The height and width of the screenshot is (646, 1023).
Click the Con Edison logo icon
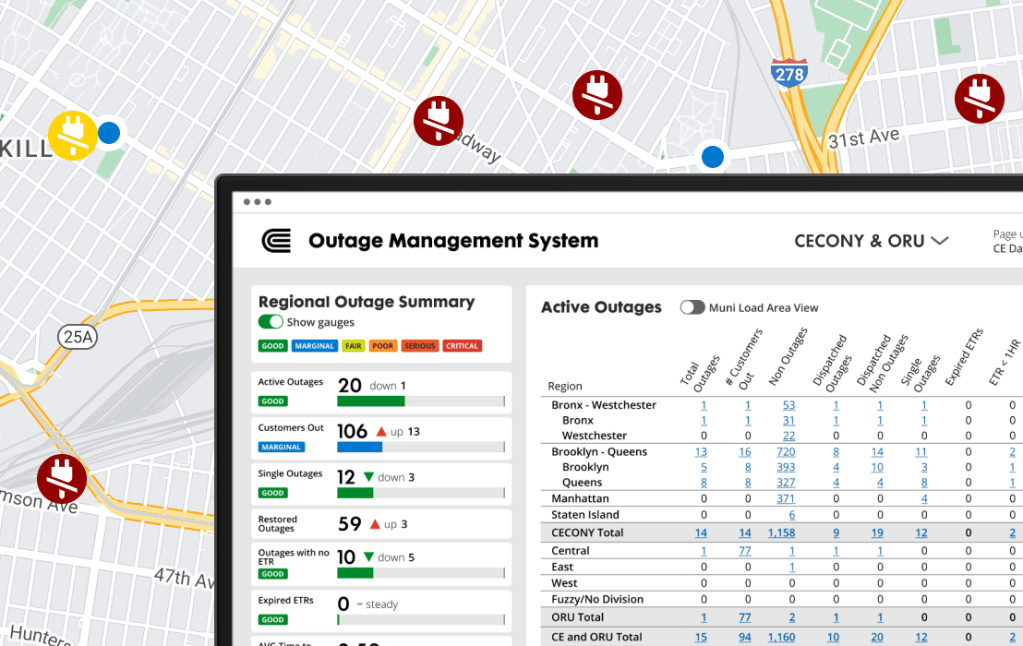coord(276,241)
